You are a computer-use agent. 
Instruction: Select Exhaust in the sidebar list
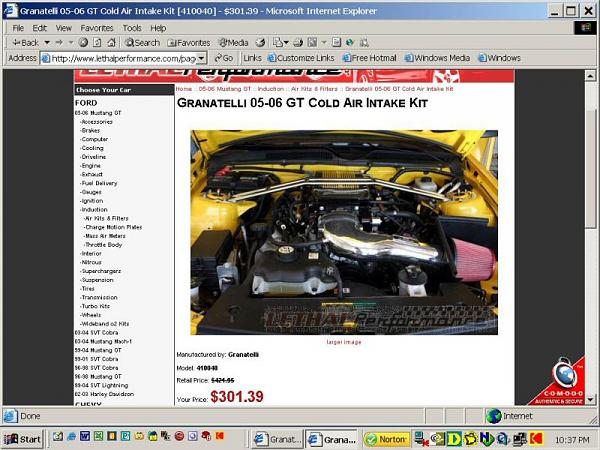pos(91,174)
